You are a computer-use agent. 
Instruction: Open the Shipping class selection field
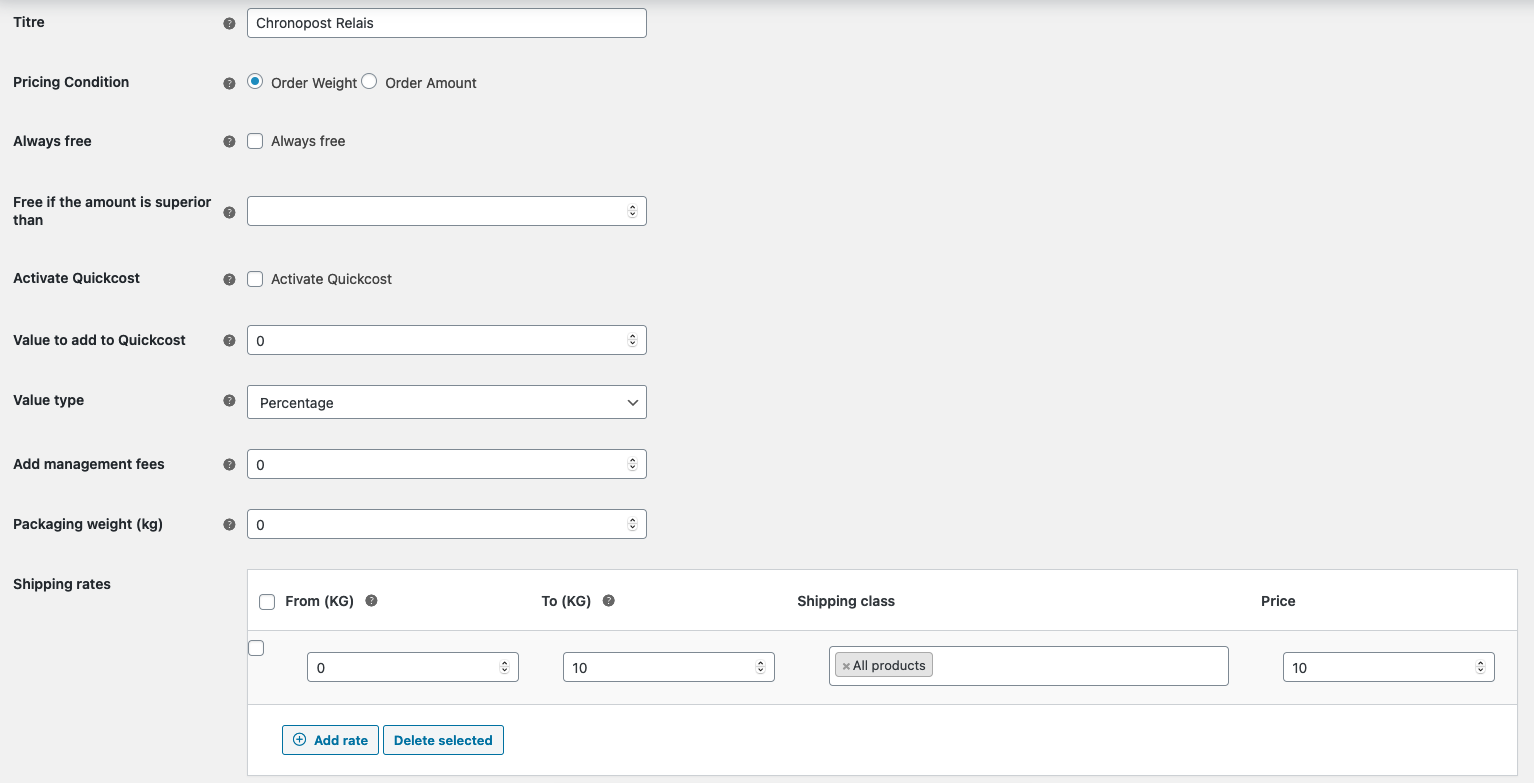pos(1078,666)
